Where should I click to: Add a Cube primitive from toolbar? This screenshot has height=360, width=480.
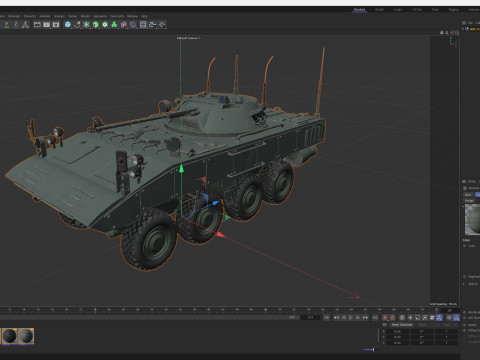click(x=68, y=25)
